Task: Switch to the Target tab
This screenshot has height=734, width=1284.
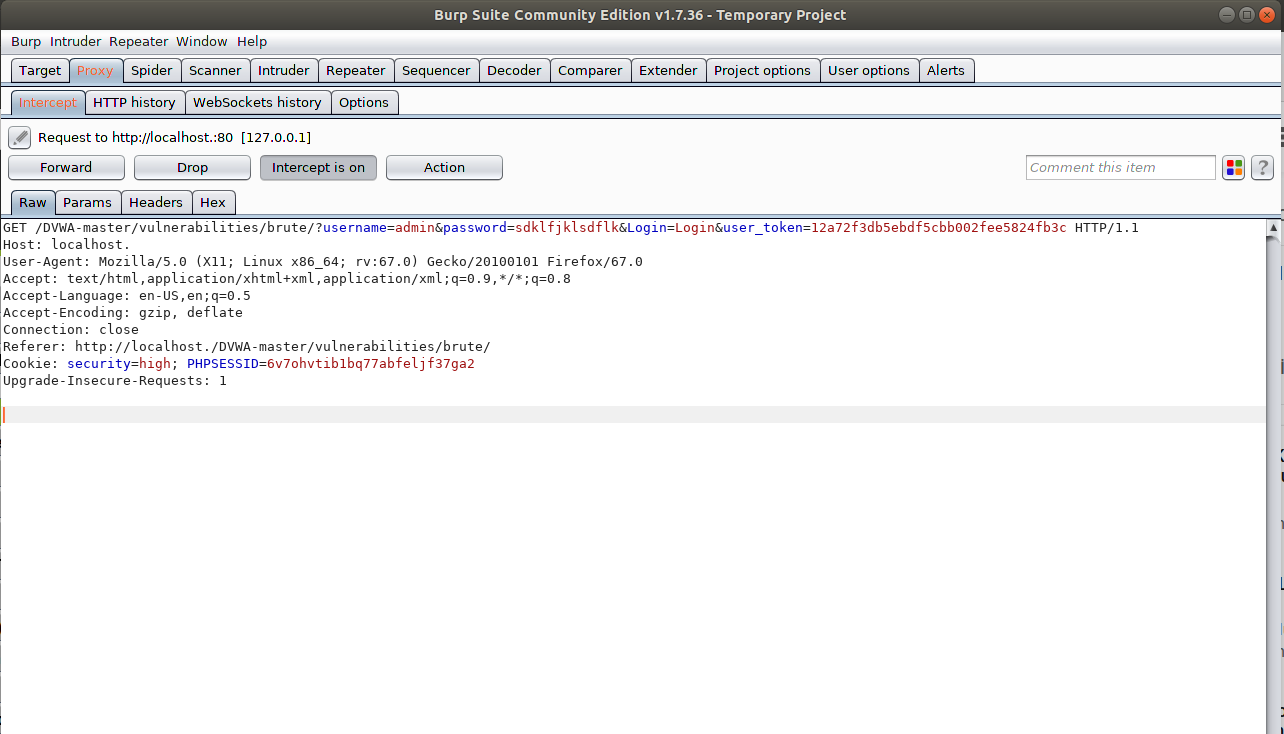Action: tap(40, 70)
